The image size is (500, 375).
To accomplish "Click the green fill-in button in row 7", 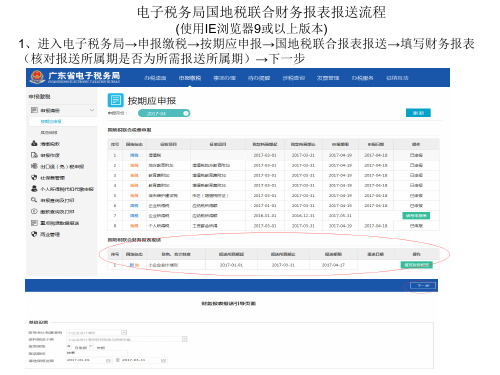I will (416, 216).
